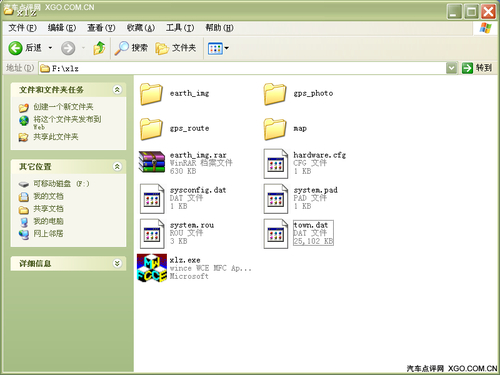Click the forward arrow icon
This screenshot has height=375, width=500.
tap(68, 48)
